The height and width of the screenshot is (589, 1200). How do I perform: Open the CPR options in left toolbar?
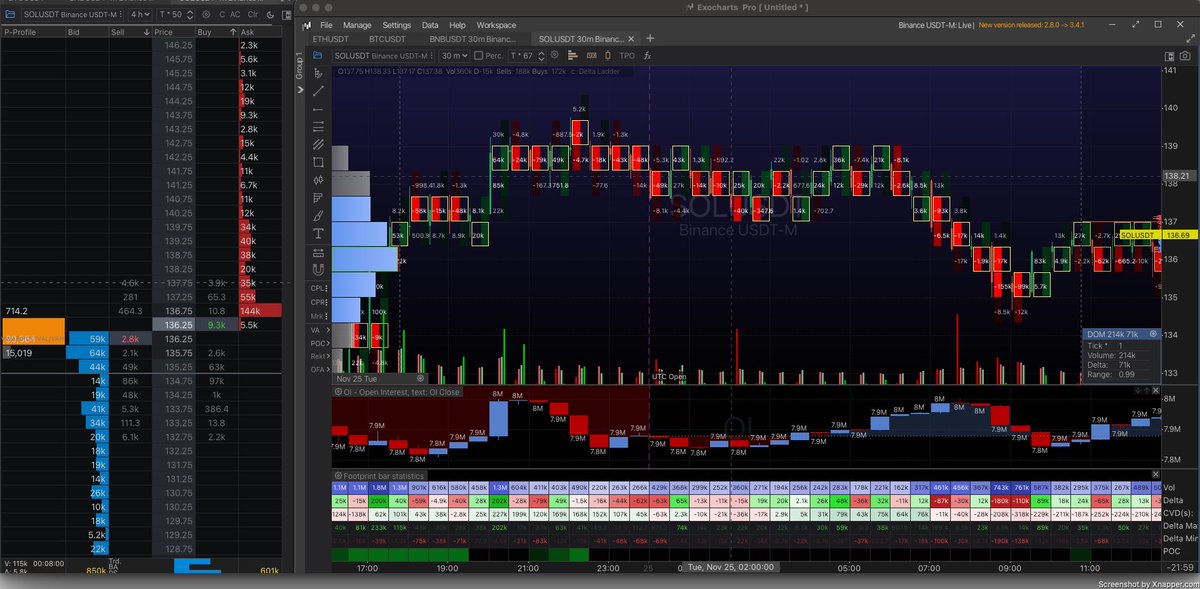[x=319, y=302]
